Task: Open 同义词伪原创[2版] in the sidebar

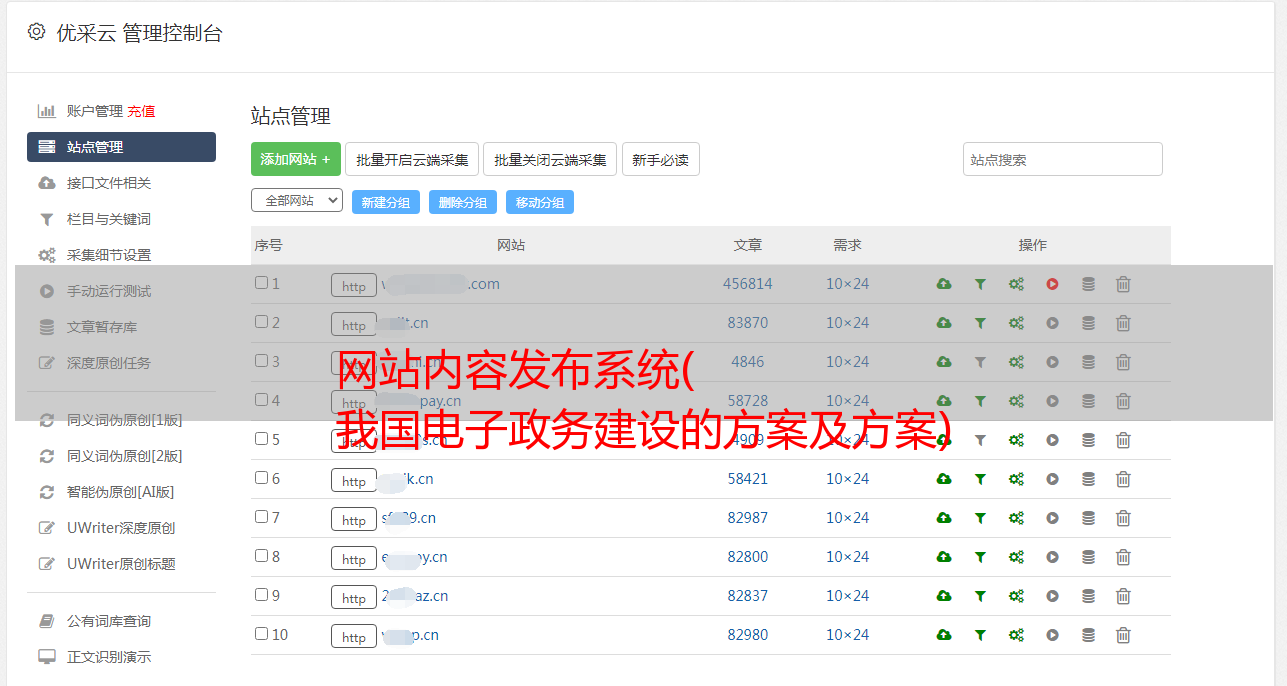Action: (124, 456)
